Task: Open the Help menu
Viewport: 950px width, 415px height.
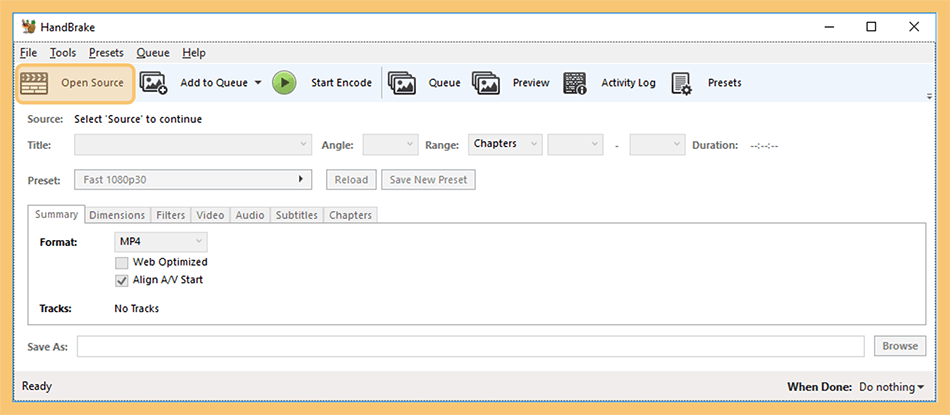Action: [x=194, y=53]
